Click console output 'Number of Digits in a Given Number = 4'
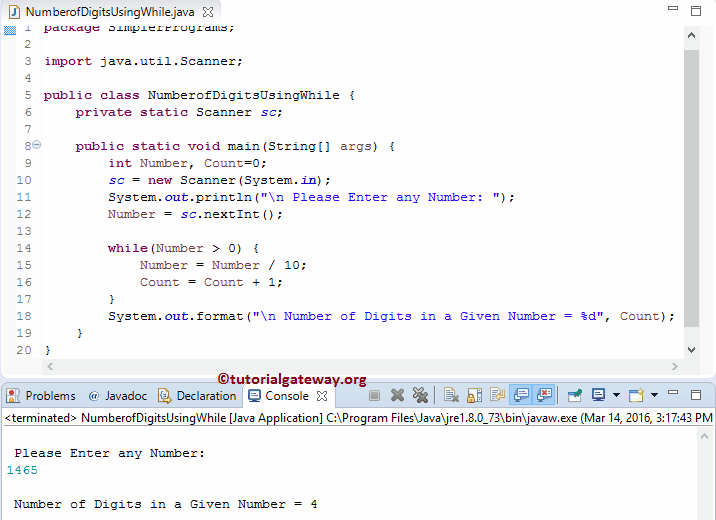Image resolution: width=716 pixels, height=520 pixels. [166, 504]
